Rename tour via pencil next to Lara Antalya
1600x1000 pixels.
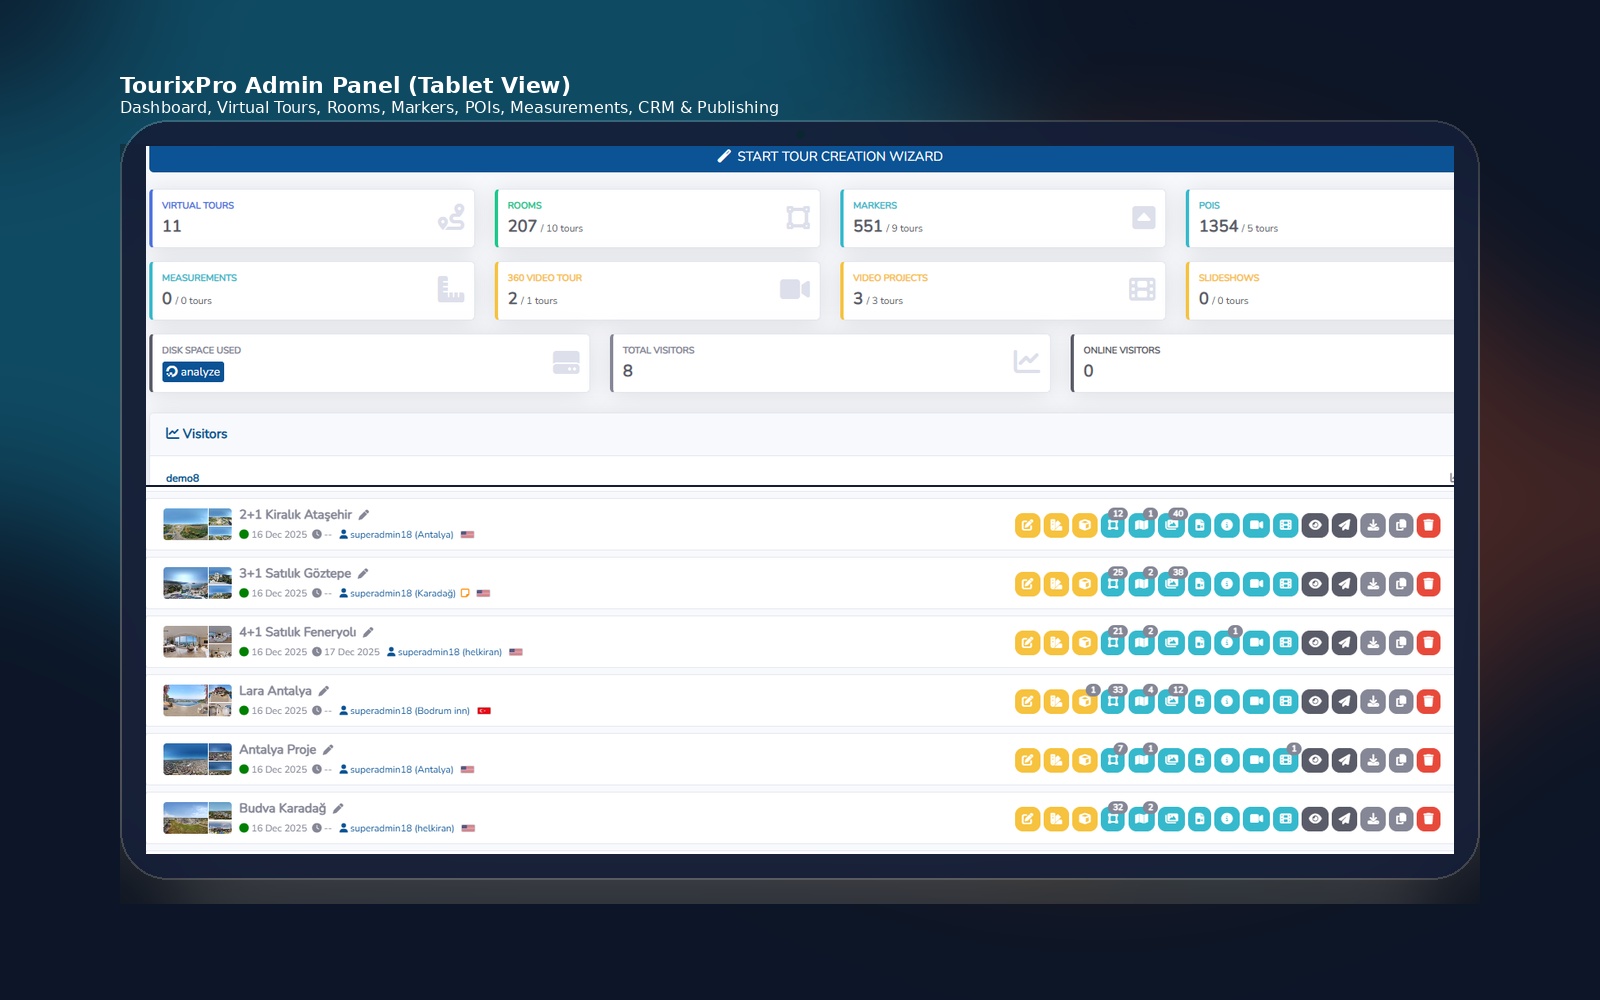(324, 691)
